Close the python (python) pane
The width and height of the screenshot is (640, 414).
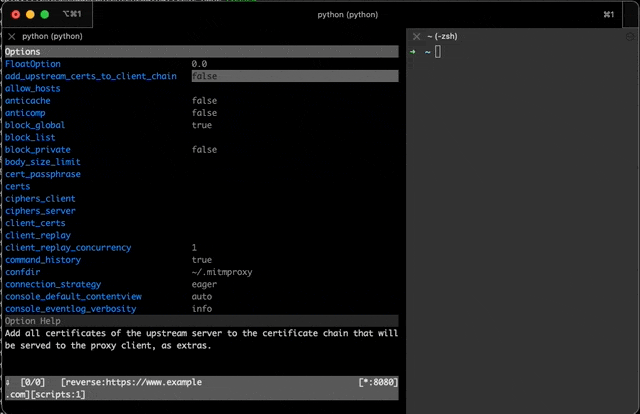pyautogui.click(x=11, y=37)
